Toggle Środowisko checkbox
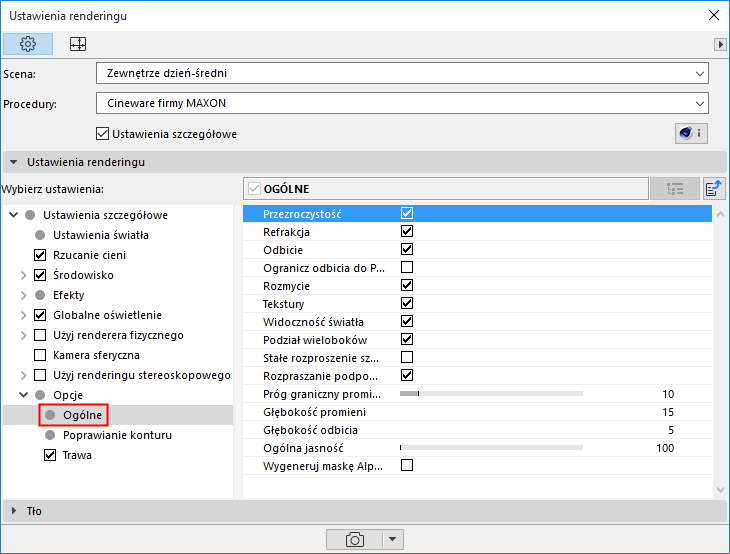The height and width of the screenshot is (554, 730). tap(40, 275)
